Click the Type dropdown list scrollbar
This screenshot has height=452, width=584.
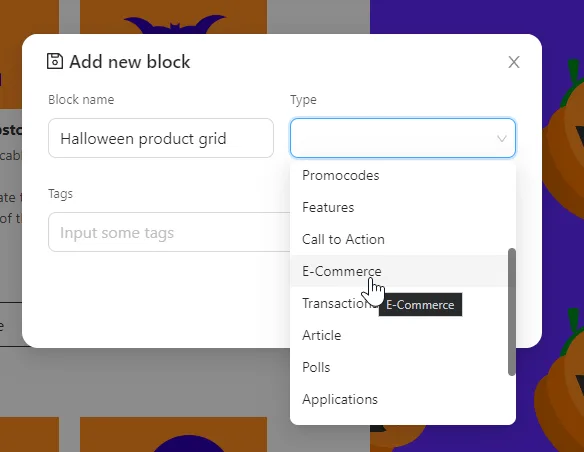512,312
